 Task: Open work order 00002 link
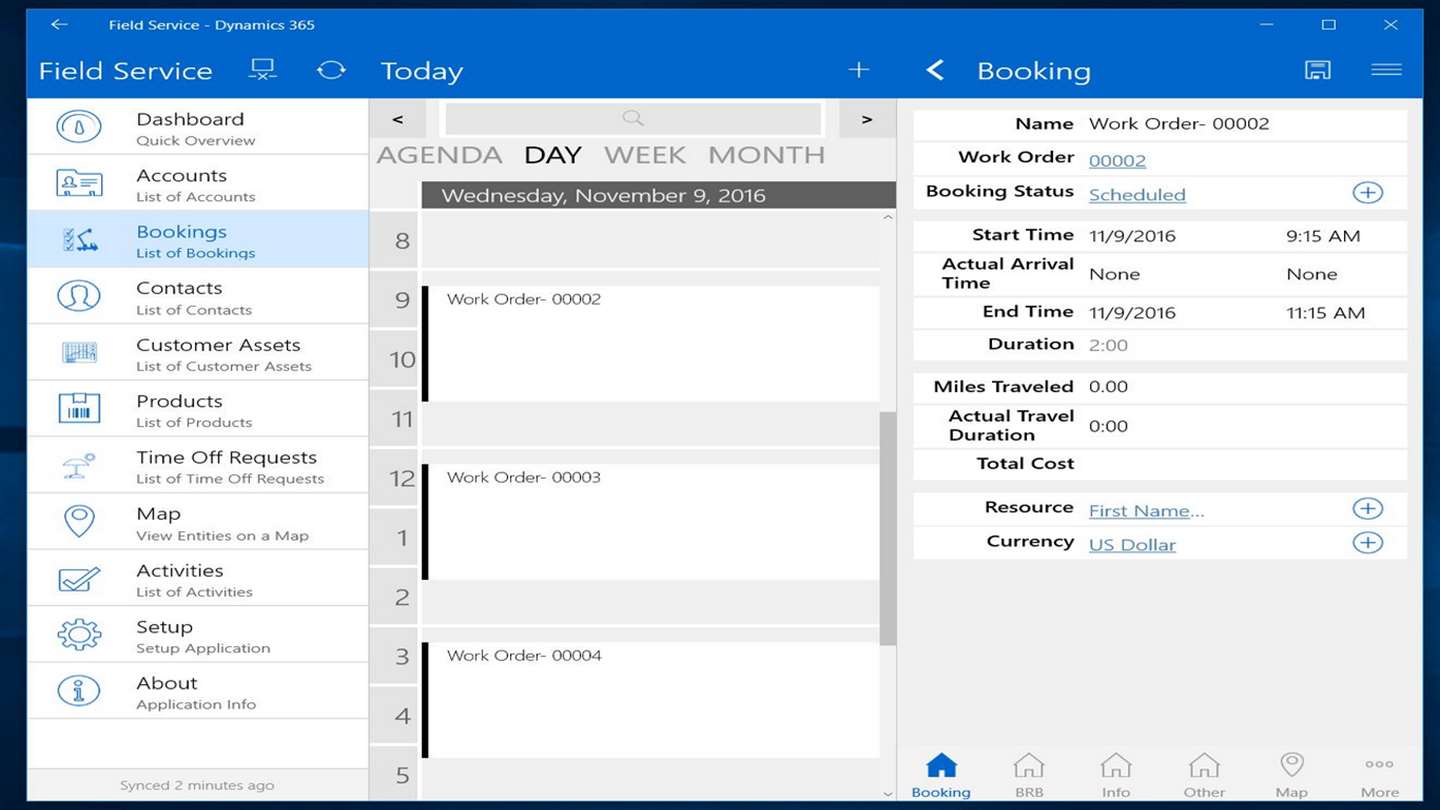[x=1117, y=160]
